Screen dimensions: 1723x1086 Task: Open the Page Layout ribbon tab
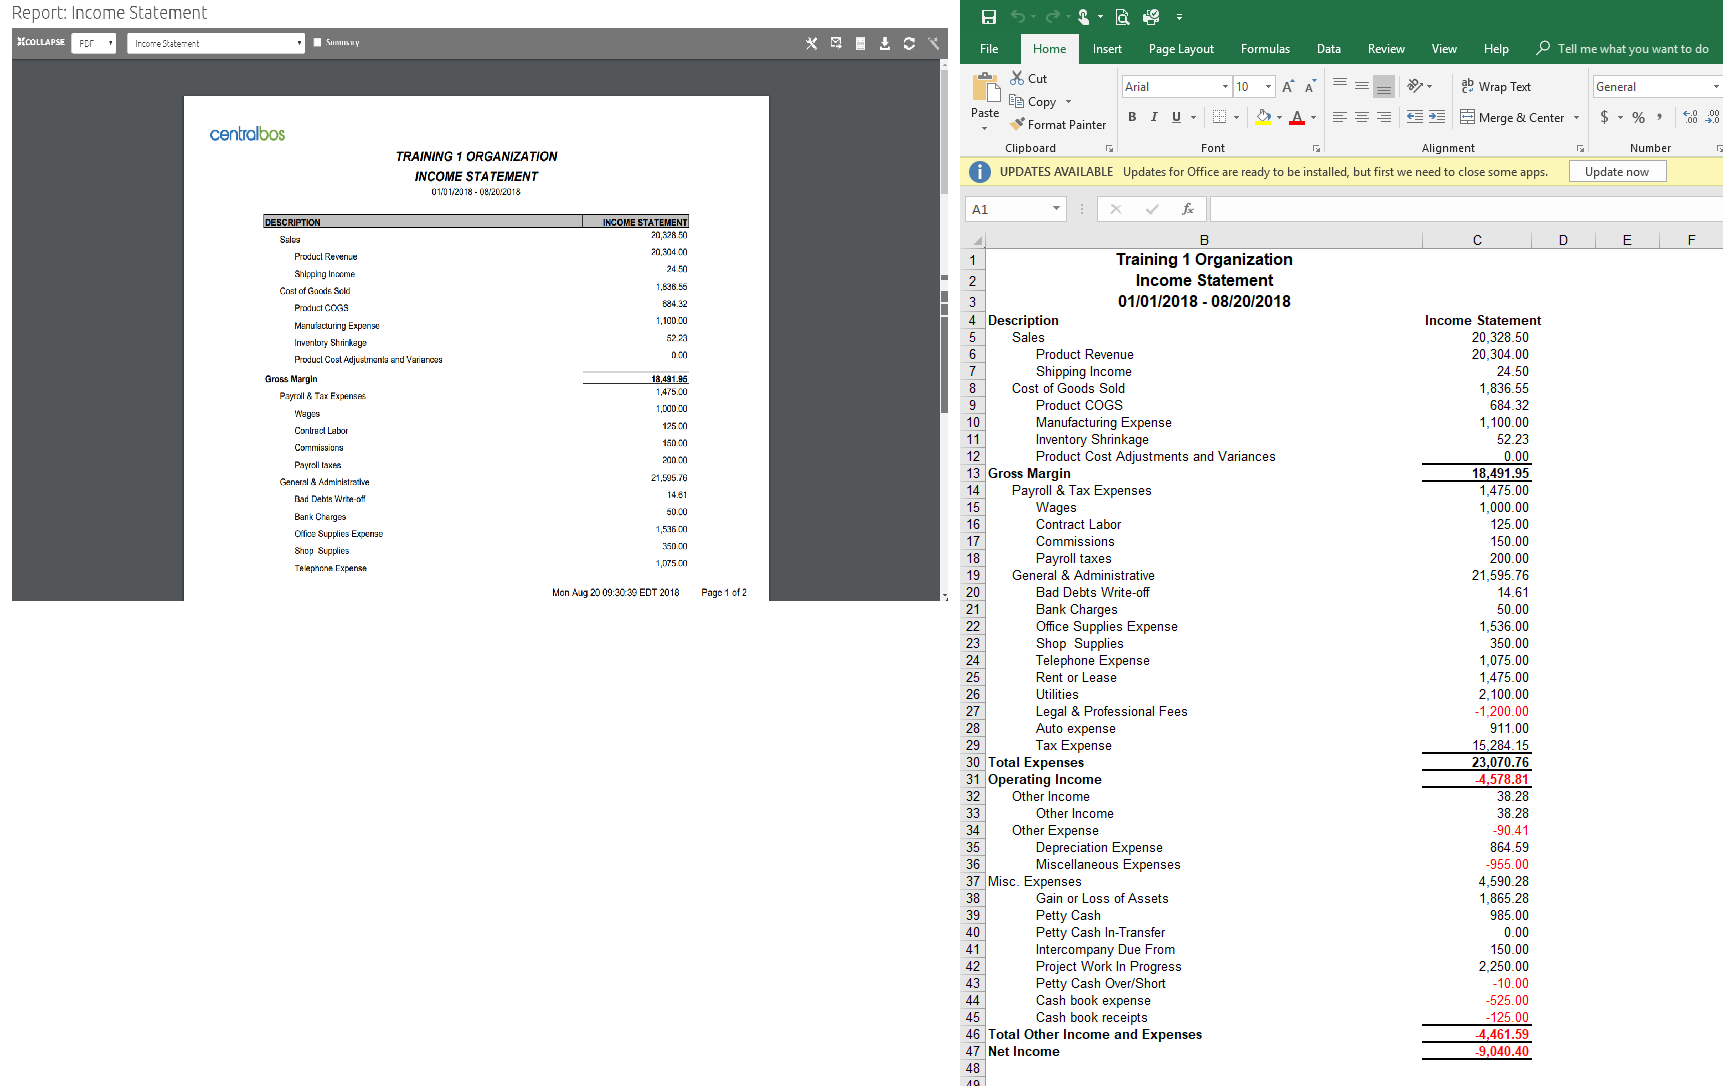(x=1181, y=49)
